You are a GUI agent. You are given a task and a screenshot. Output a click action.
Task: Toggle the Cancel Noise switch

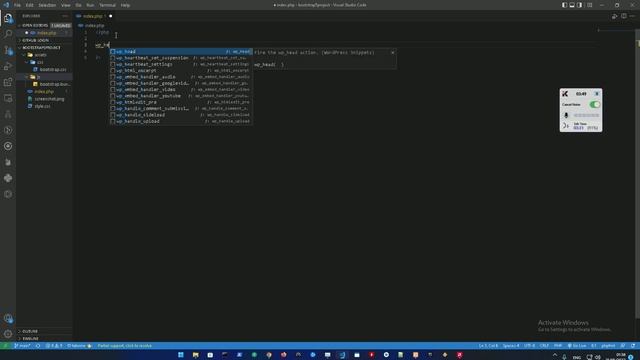click(x=594, y=105)
